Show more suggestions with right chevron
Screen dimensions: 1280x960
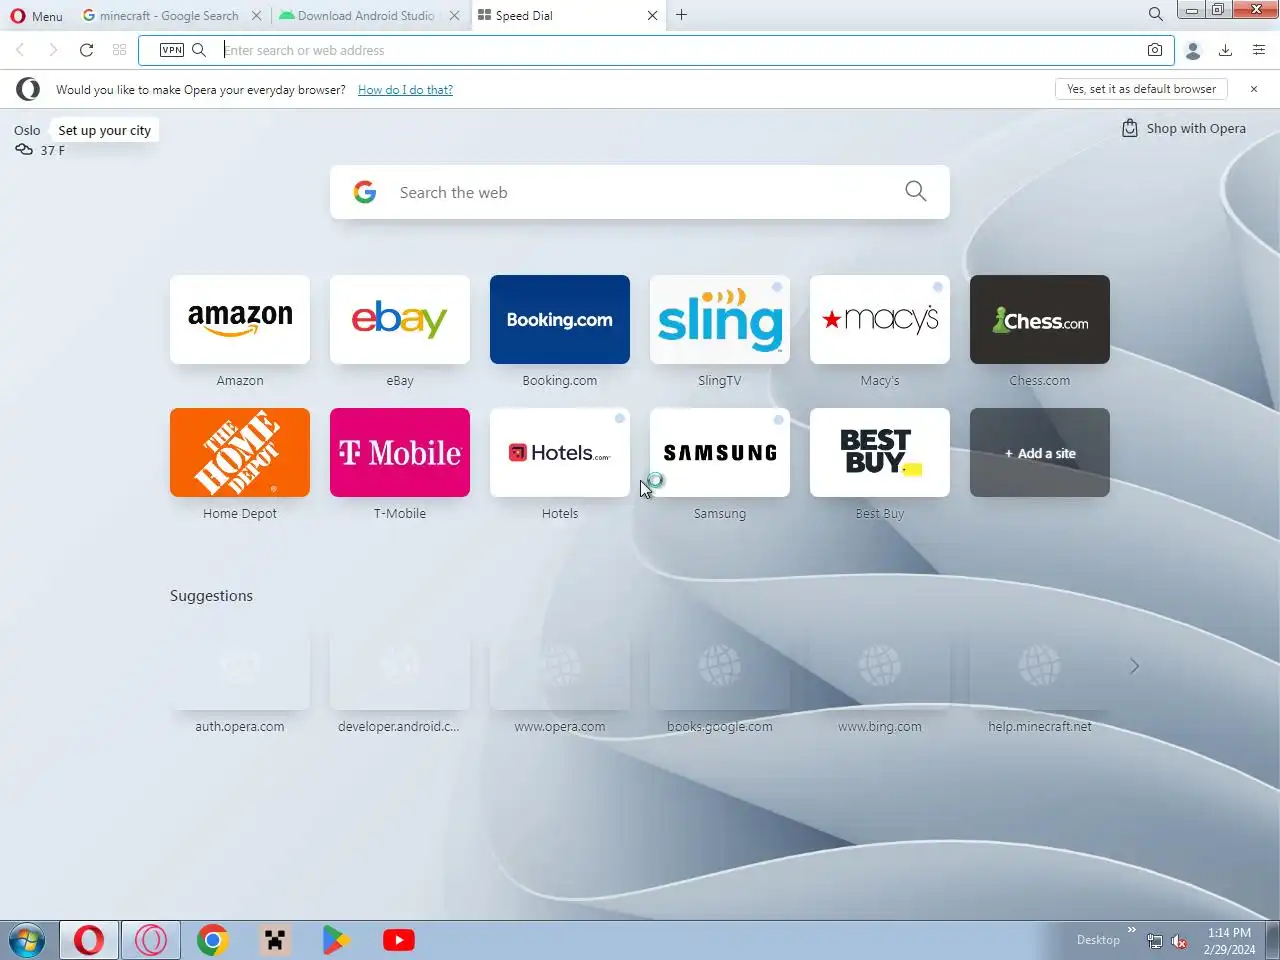click(x=1134, y=666)
